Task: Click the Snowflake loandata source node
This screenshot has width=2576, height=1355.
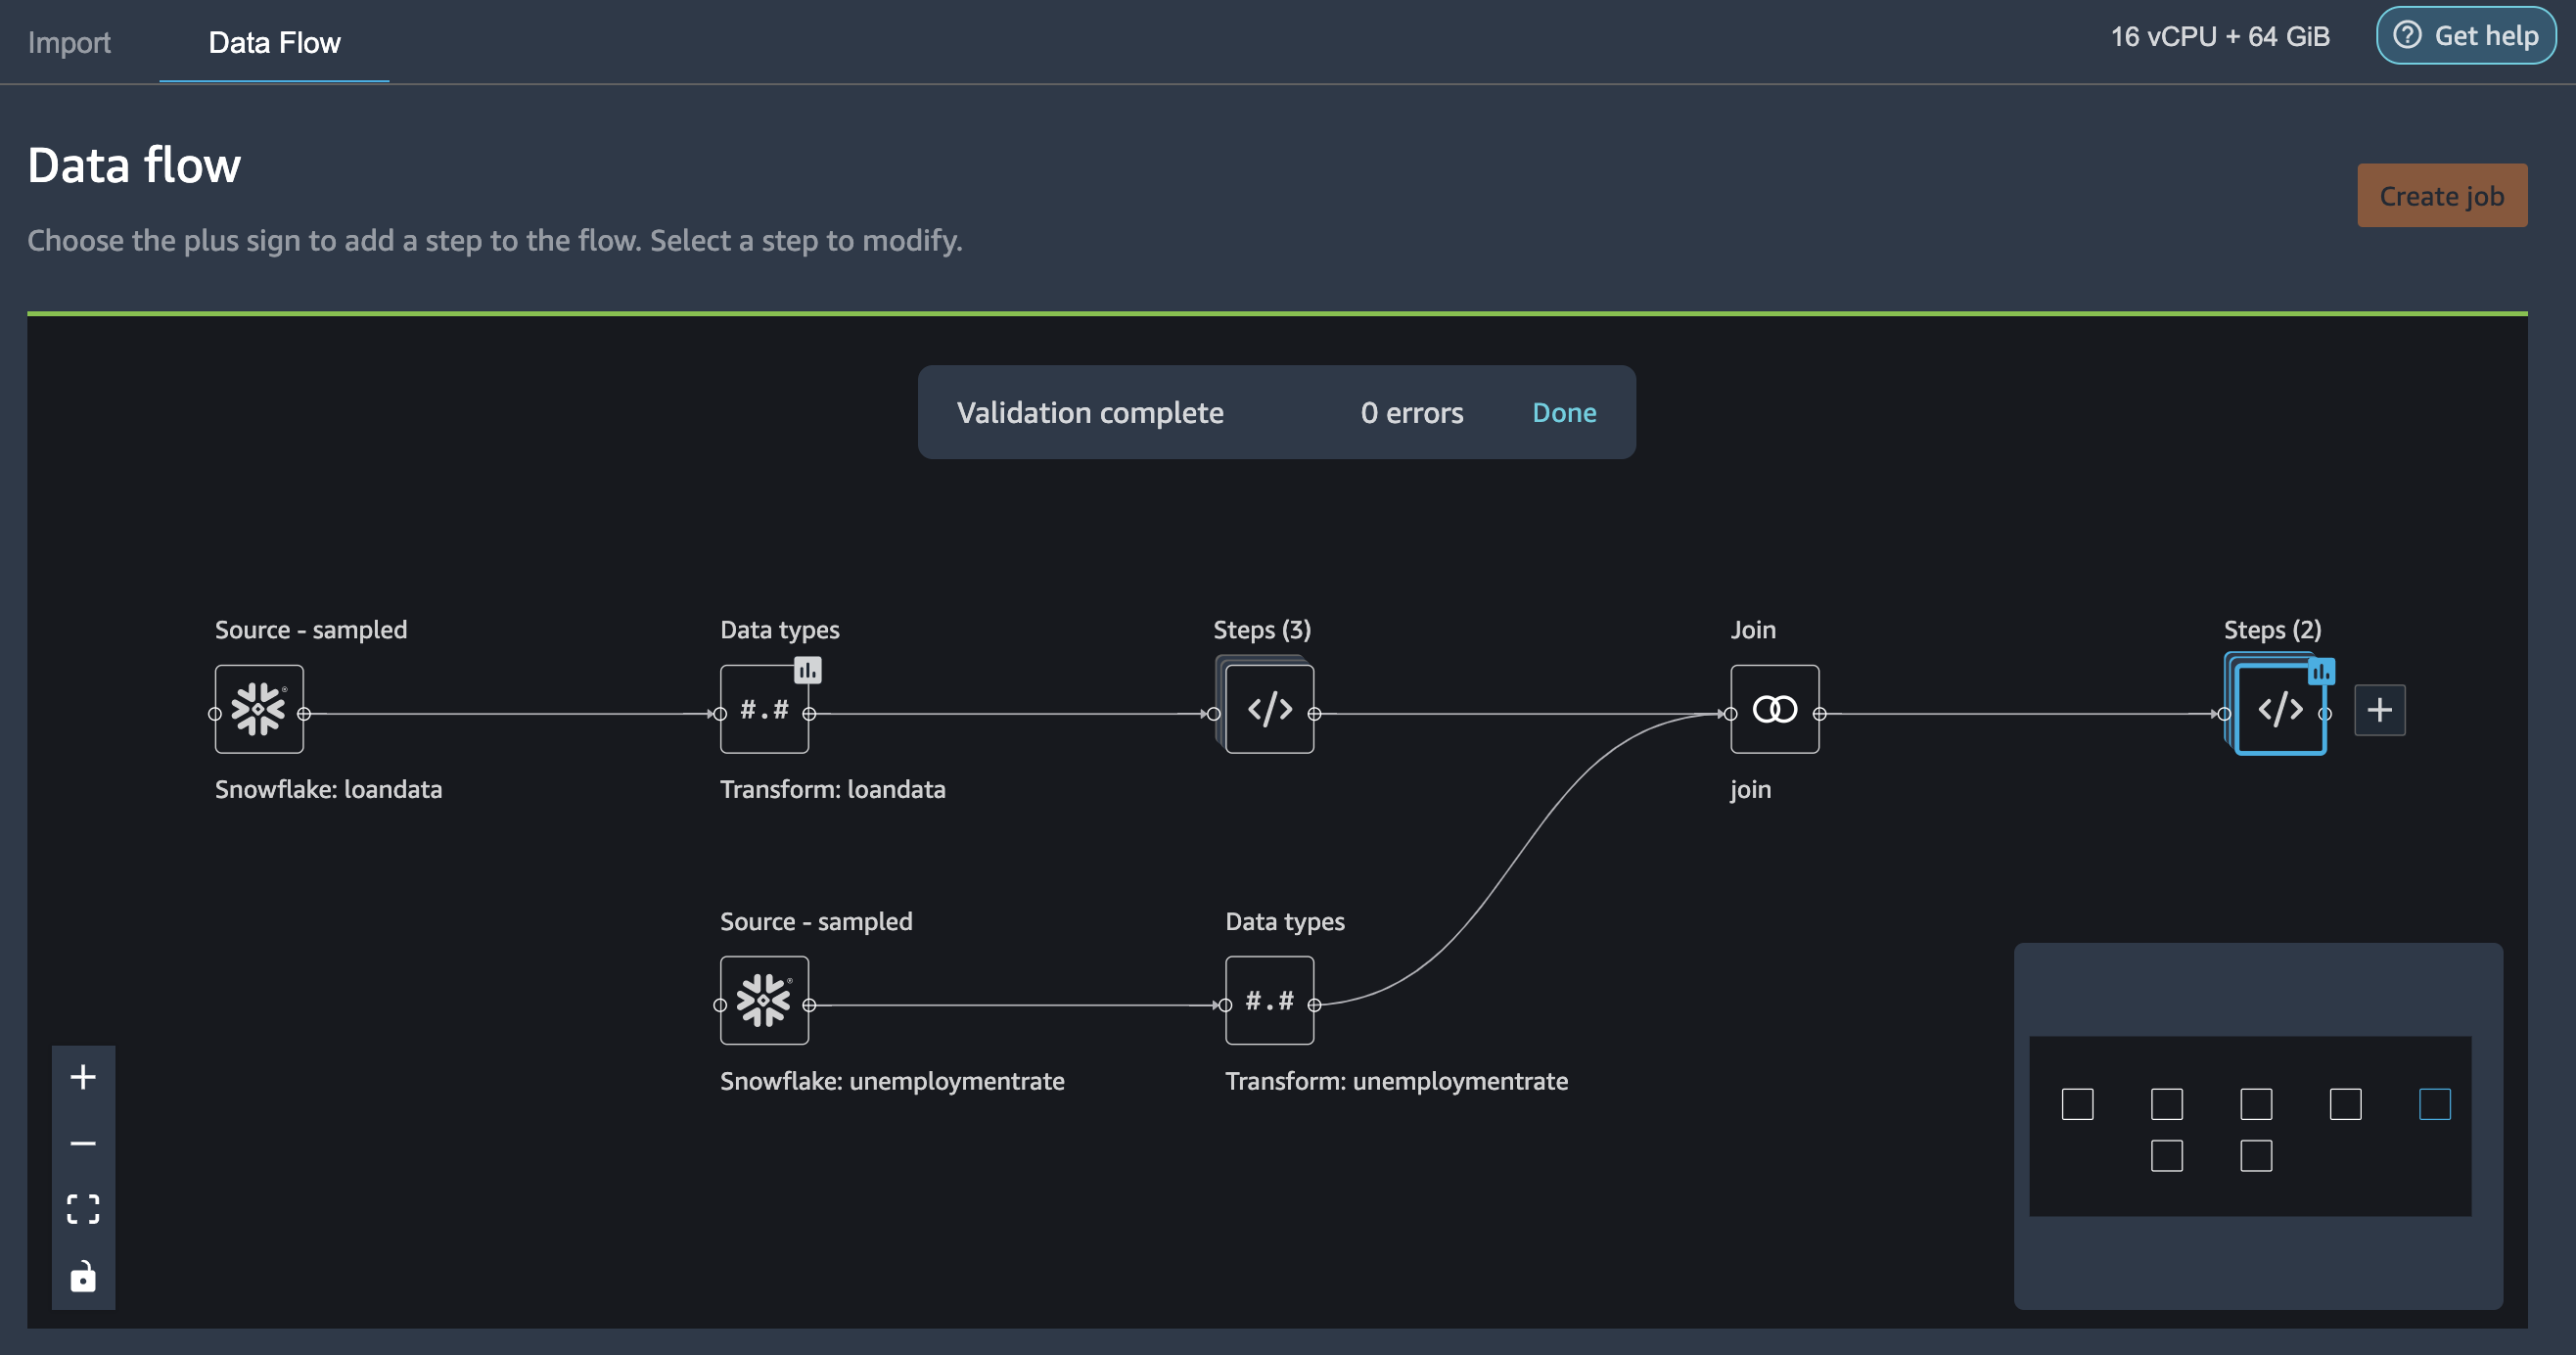Action: click(x=259, y=709)
